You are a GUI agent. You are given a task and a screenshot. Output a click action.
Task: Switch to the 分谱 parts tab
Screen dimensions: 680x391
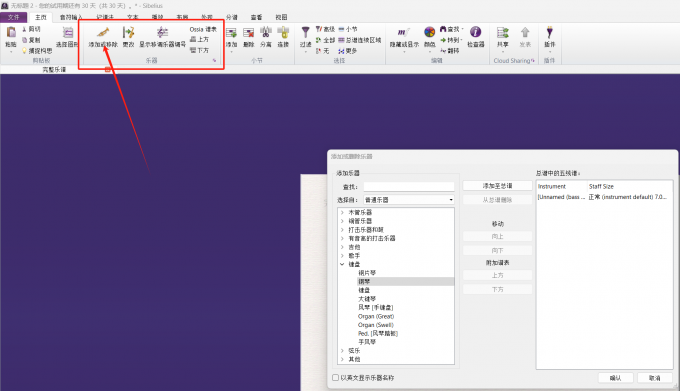232,17
